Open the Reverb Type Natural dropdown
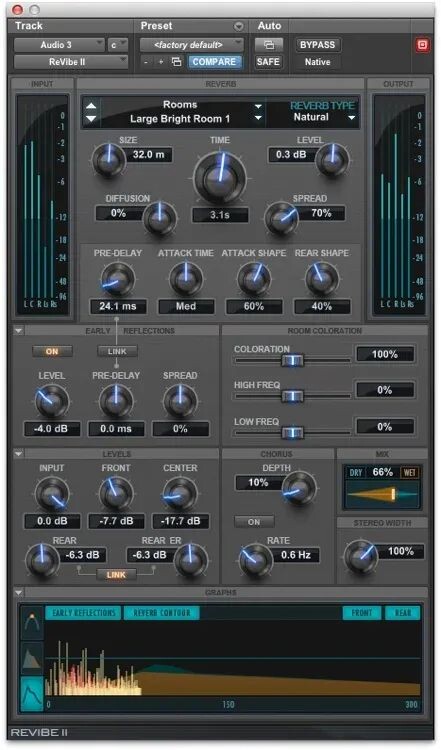Screen dimensions: 441x750 pos(352,118)
